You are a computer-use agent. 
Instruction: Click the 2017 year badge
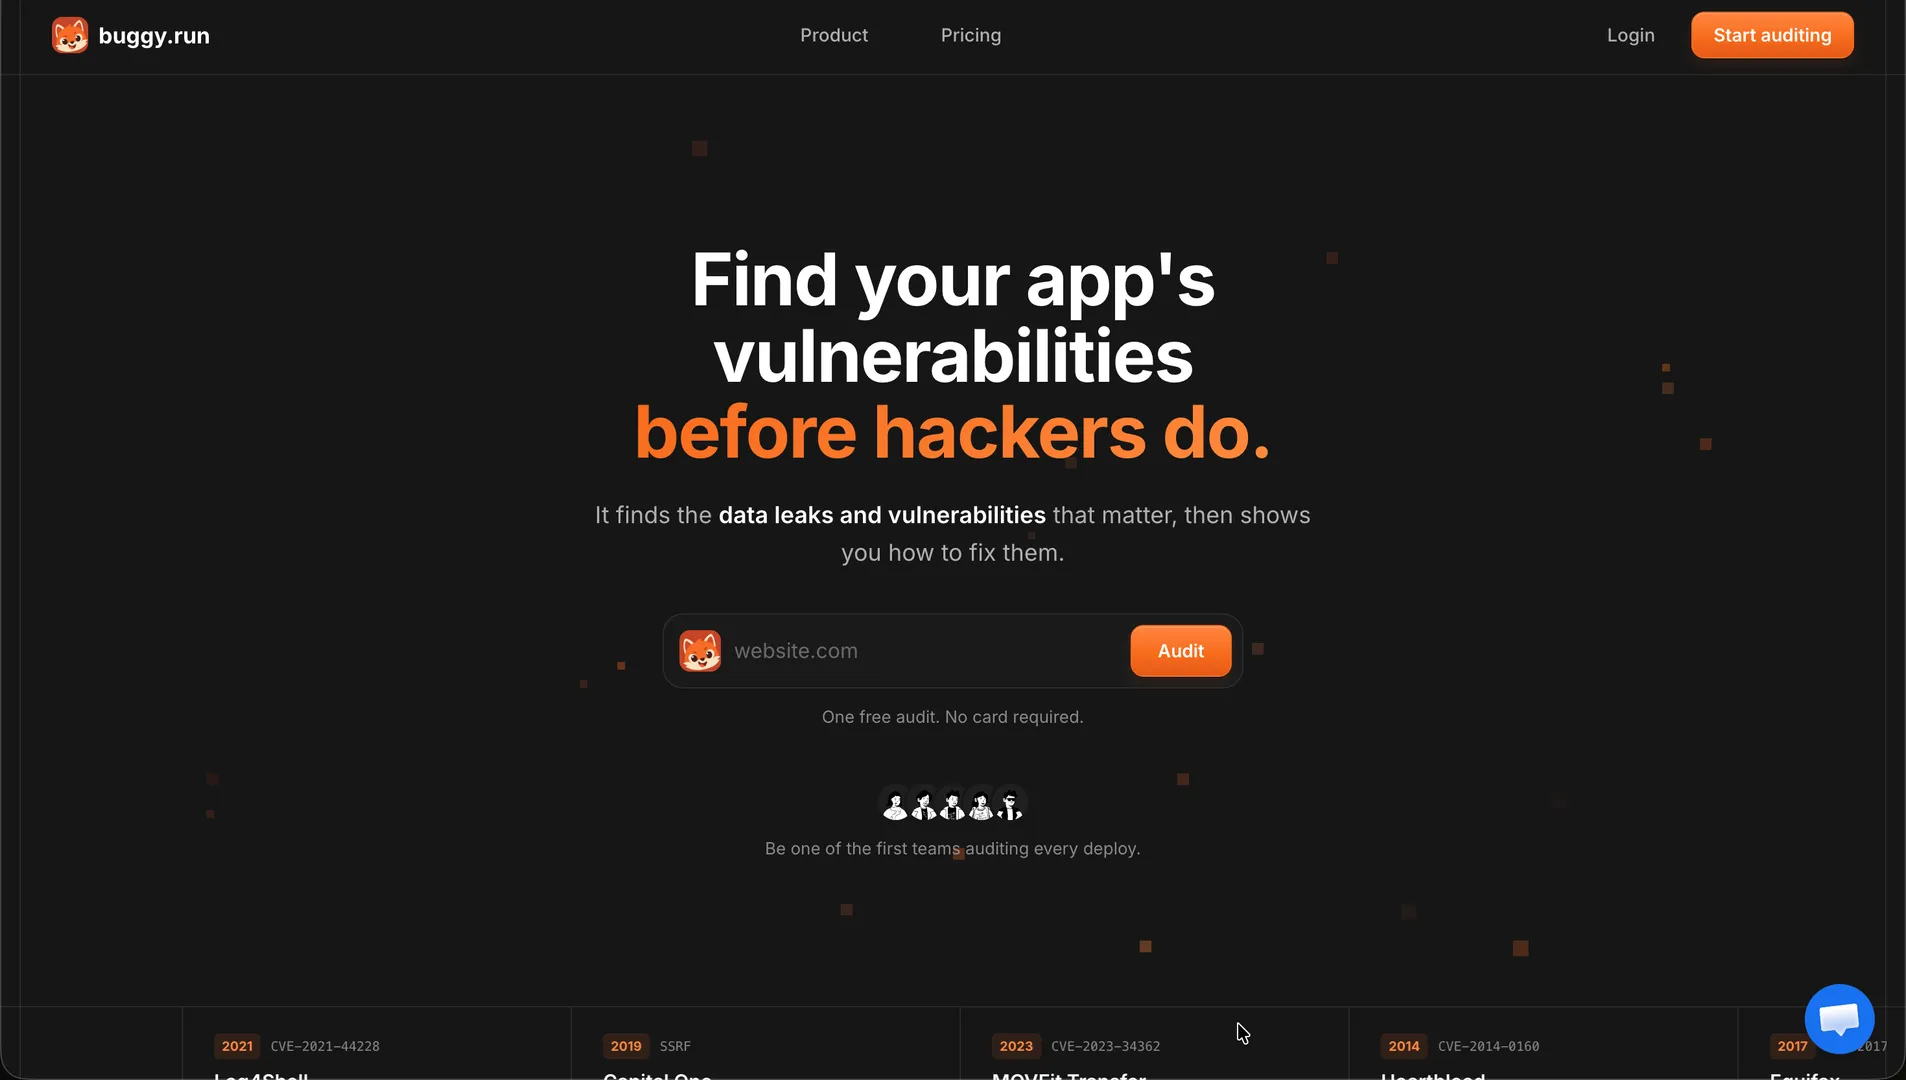[x=1792, y=1046]
